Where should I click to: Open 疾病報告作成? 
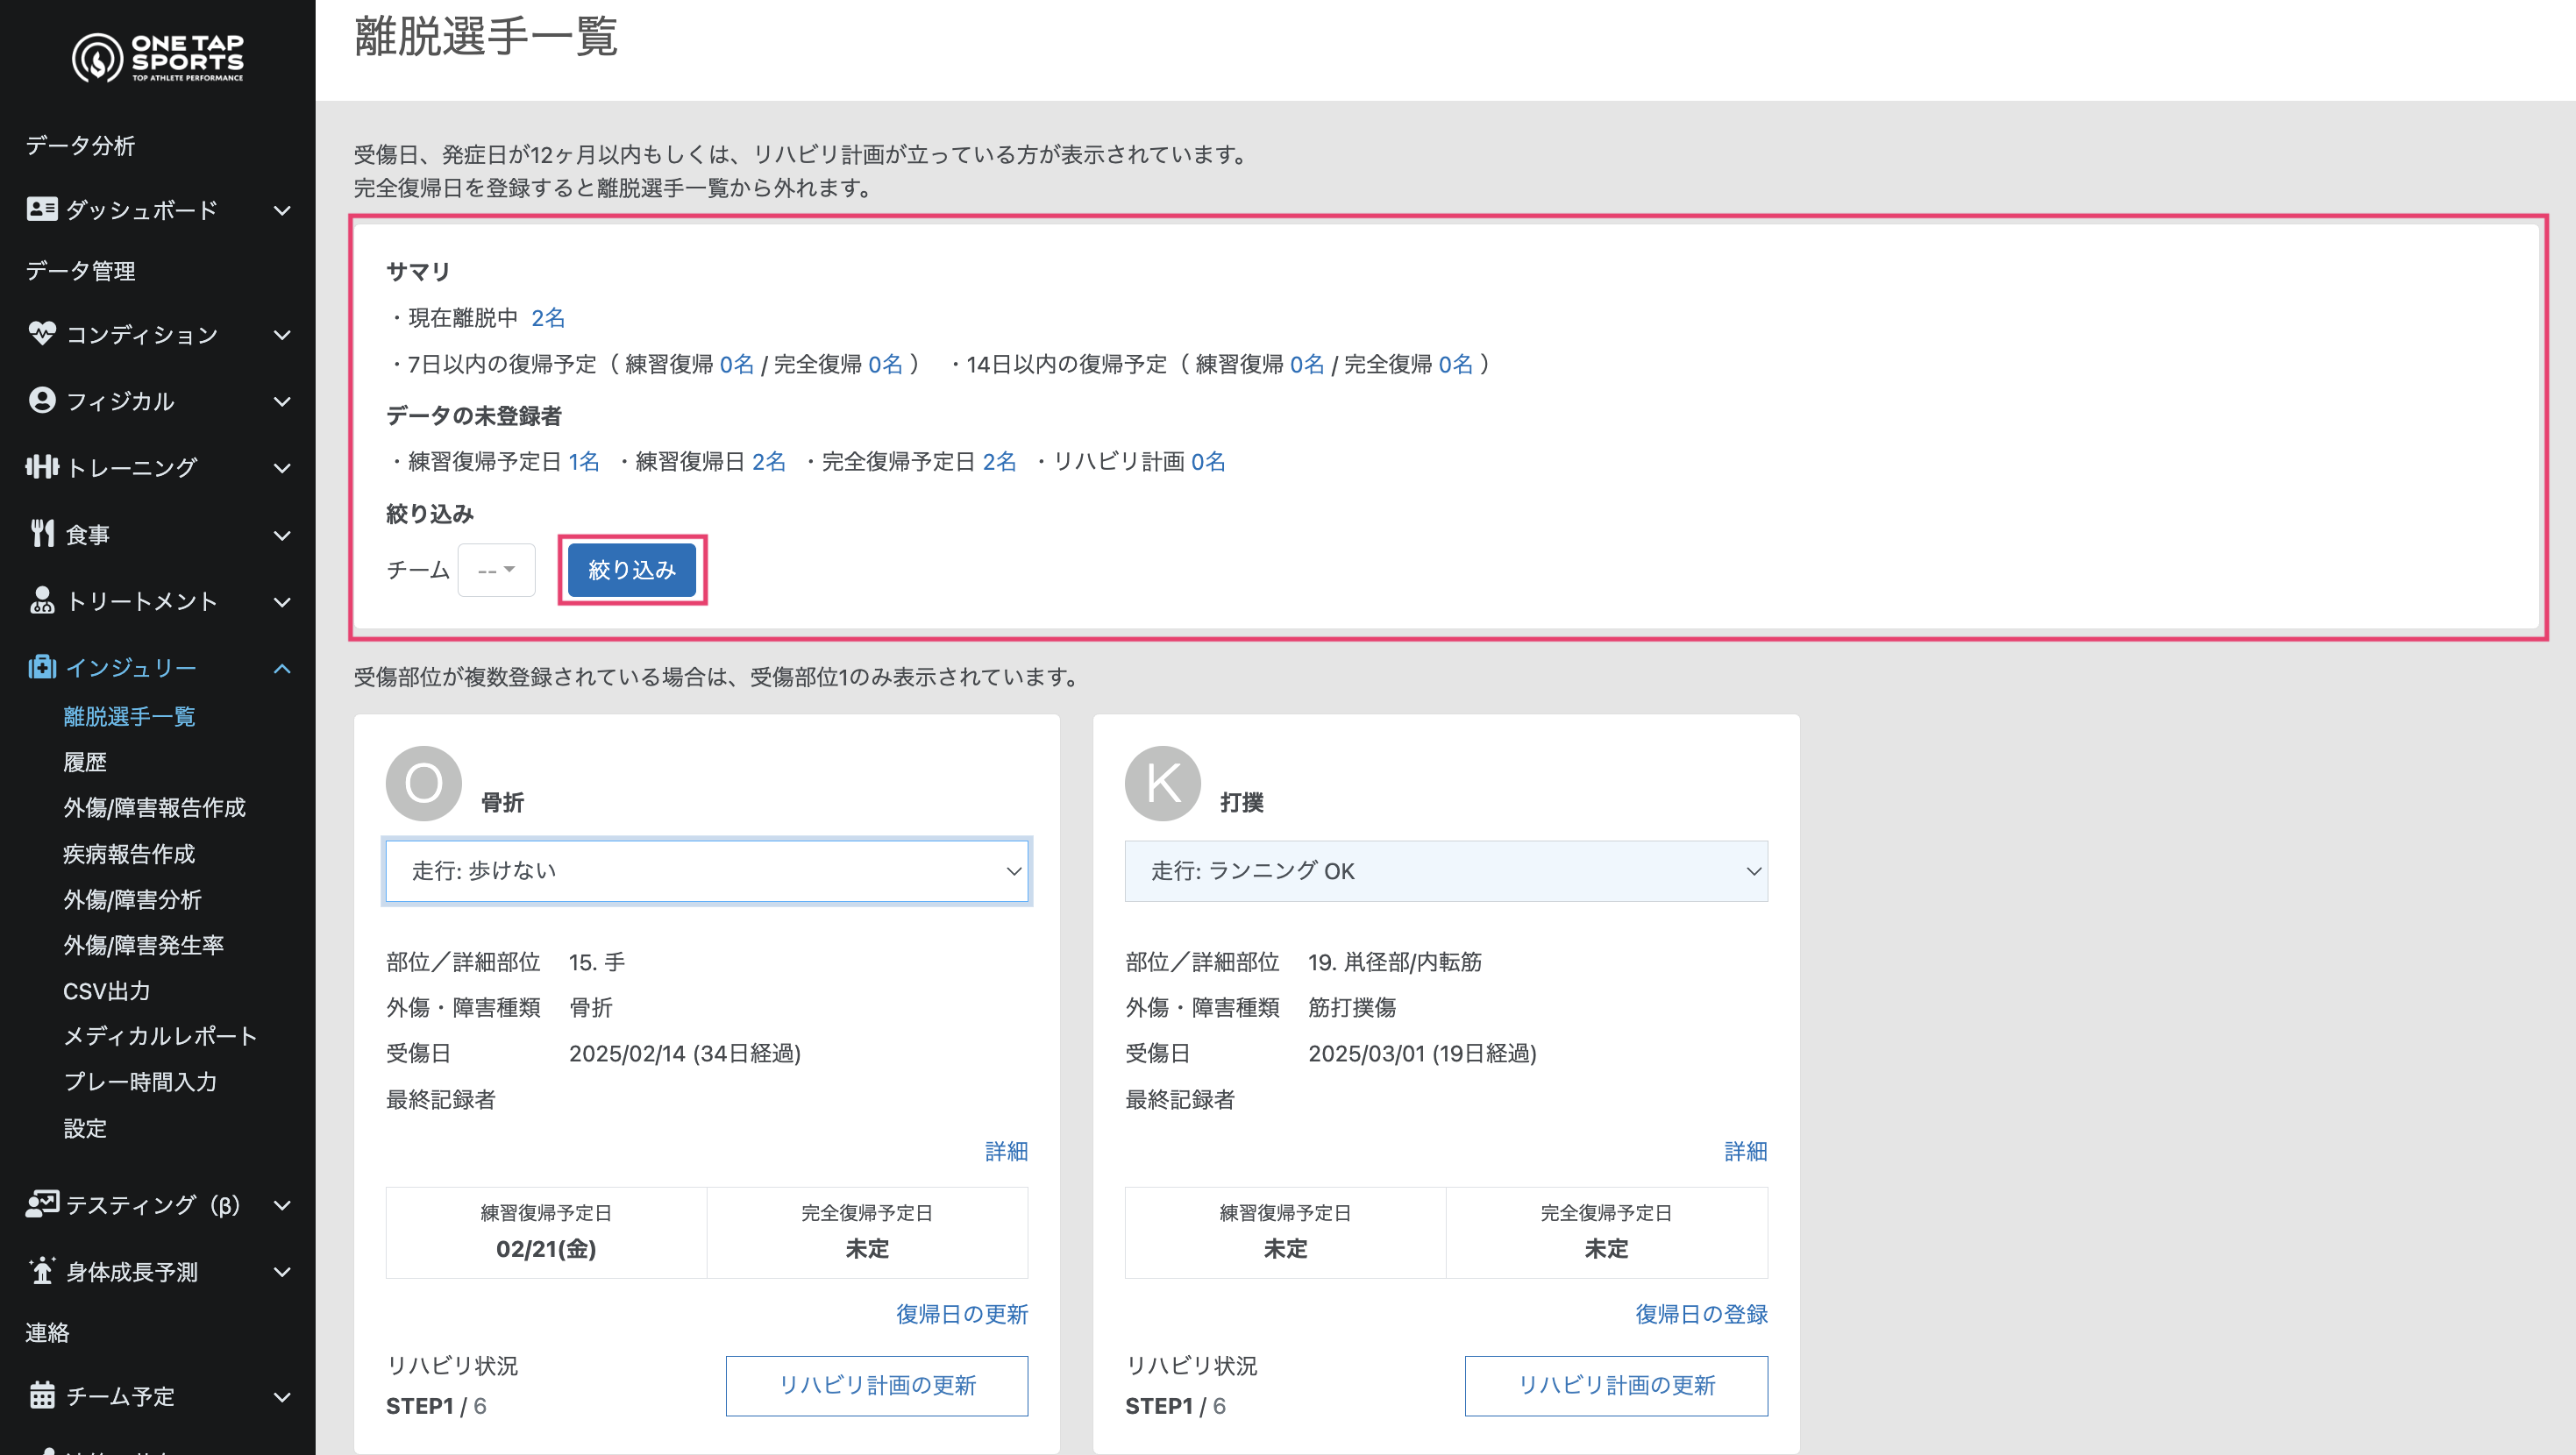point(129,853)
